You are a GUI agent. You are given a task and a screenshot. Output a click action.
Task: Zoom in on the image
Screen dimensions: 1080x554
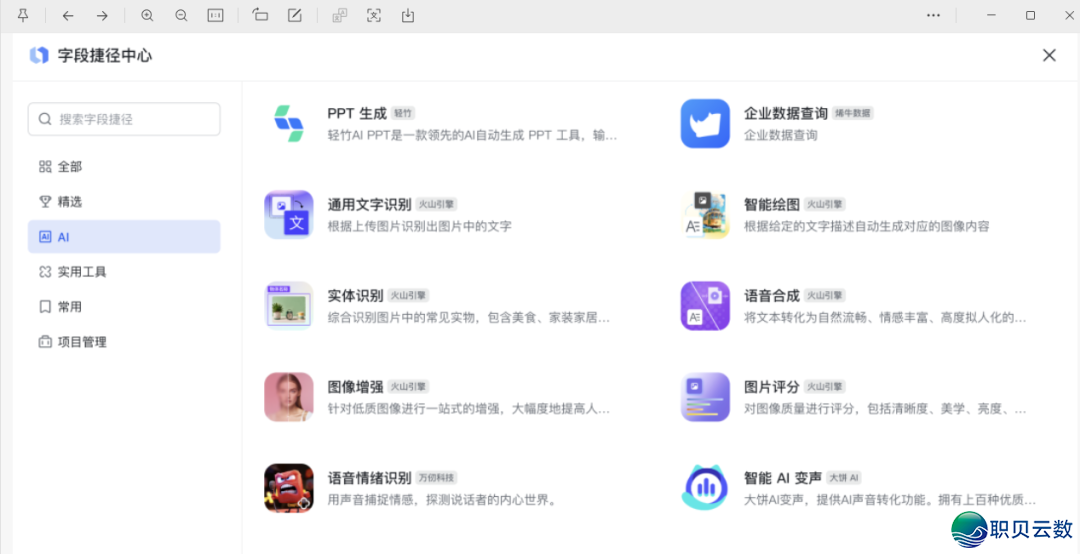pyautogui.click(x=147, y=15)
